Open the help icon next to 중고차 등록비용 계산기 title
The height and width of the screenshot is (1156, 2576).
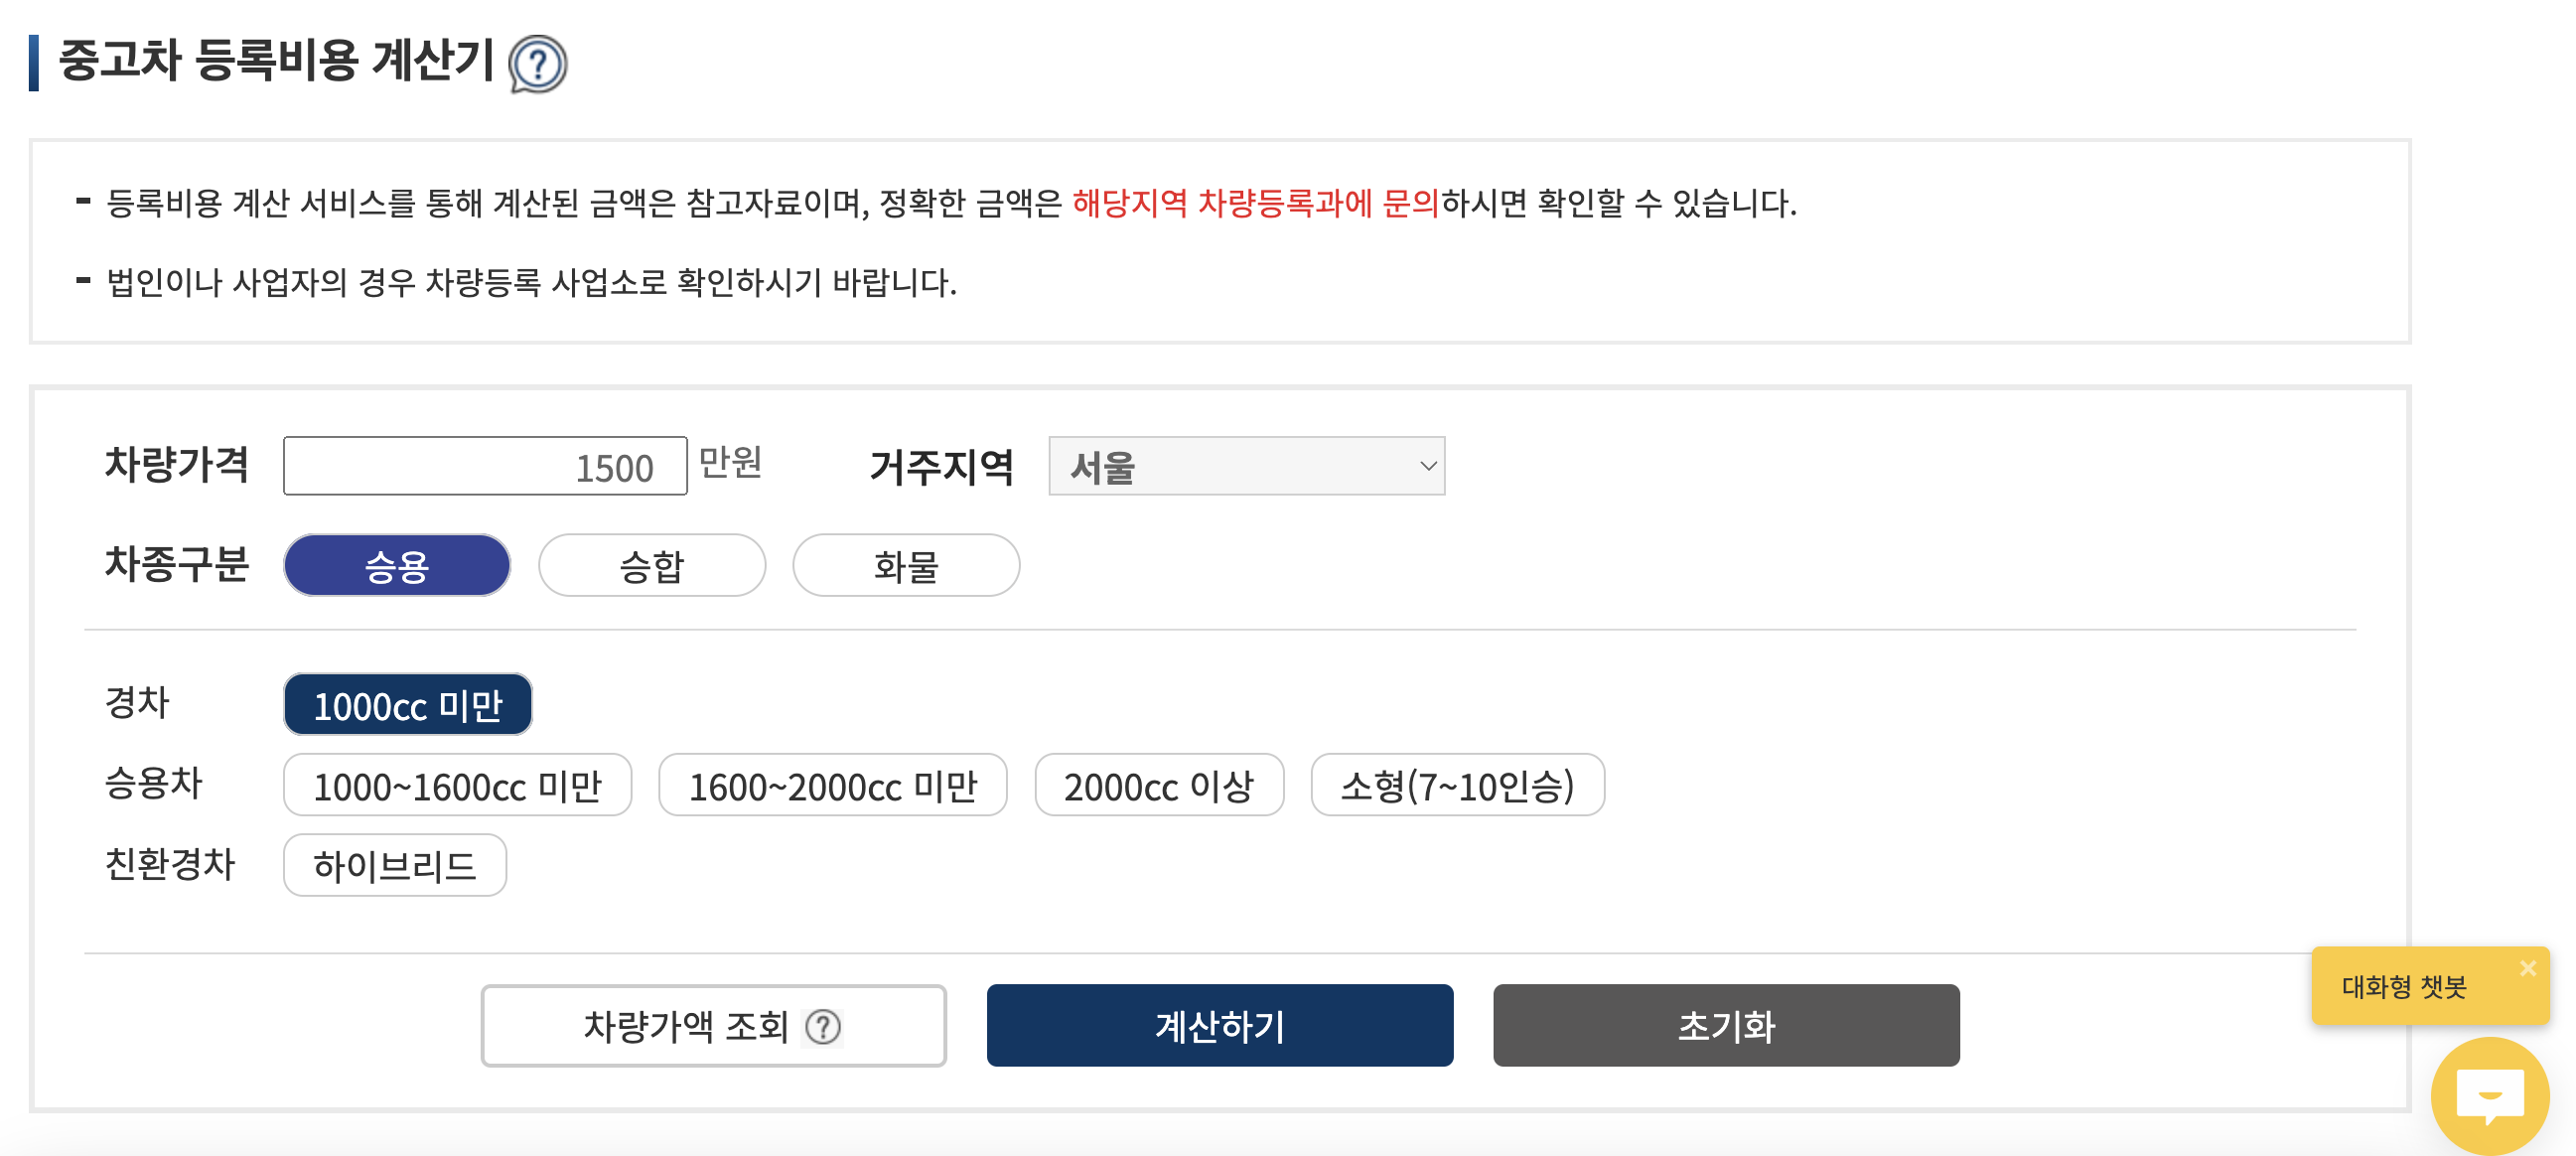(x=538, y=63)
